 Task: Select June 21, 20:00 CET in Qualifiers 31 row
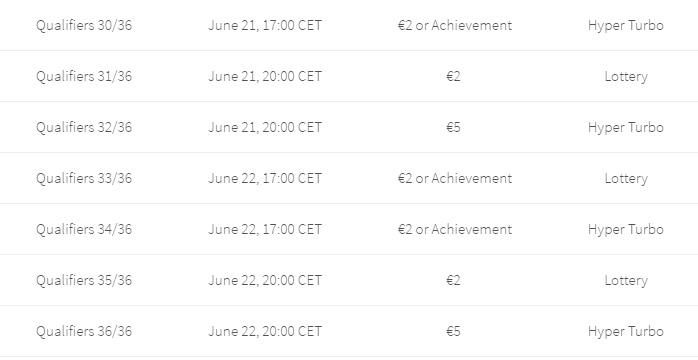tap(265, 77)
